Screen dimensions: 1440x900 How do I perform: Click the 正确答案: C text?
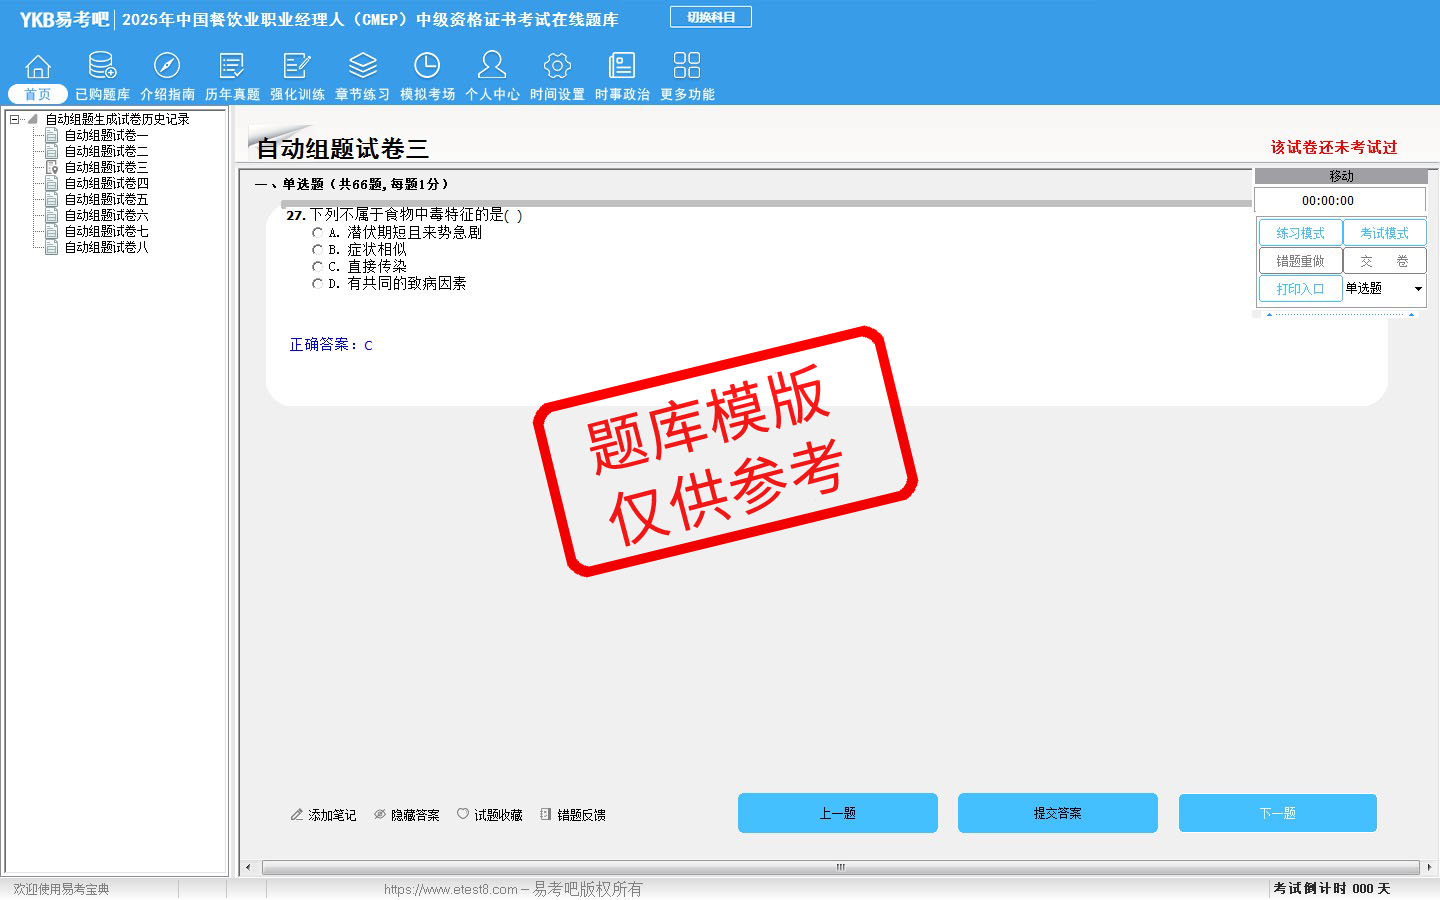tap(331, 345)
